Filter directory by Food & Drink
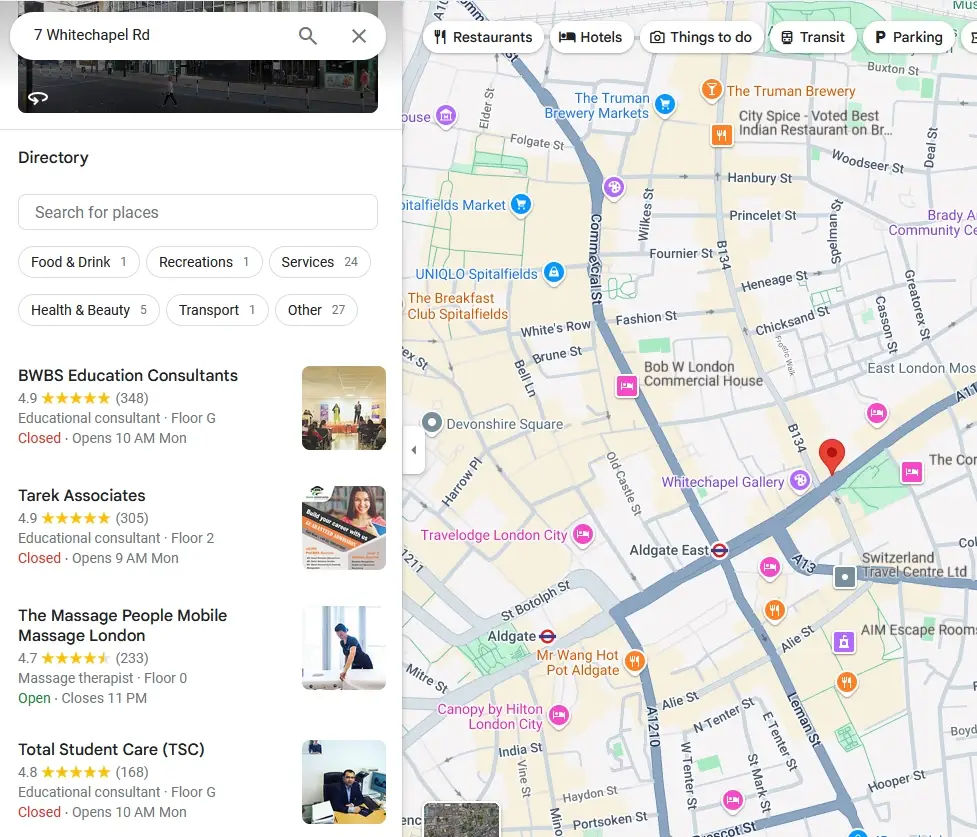 (x=79, y=262)
